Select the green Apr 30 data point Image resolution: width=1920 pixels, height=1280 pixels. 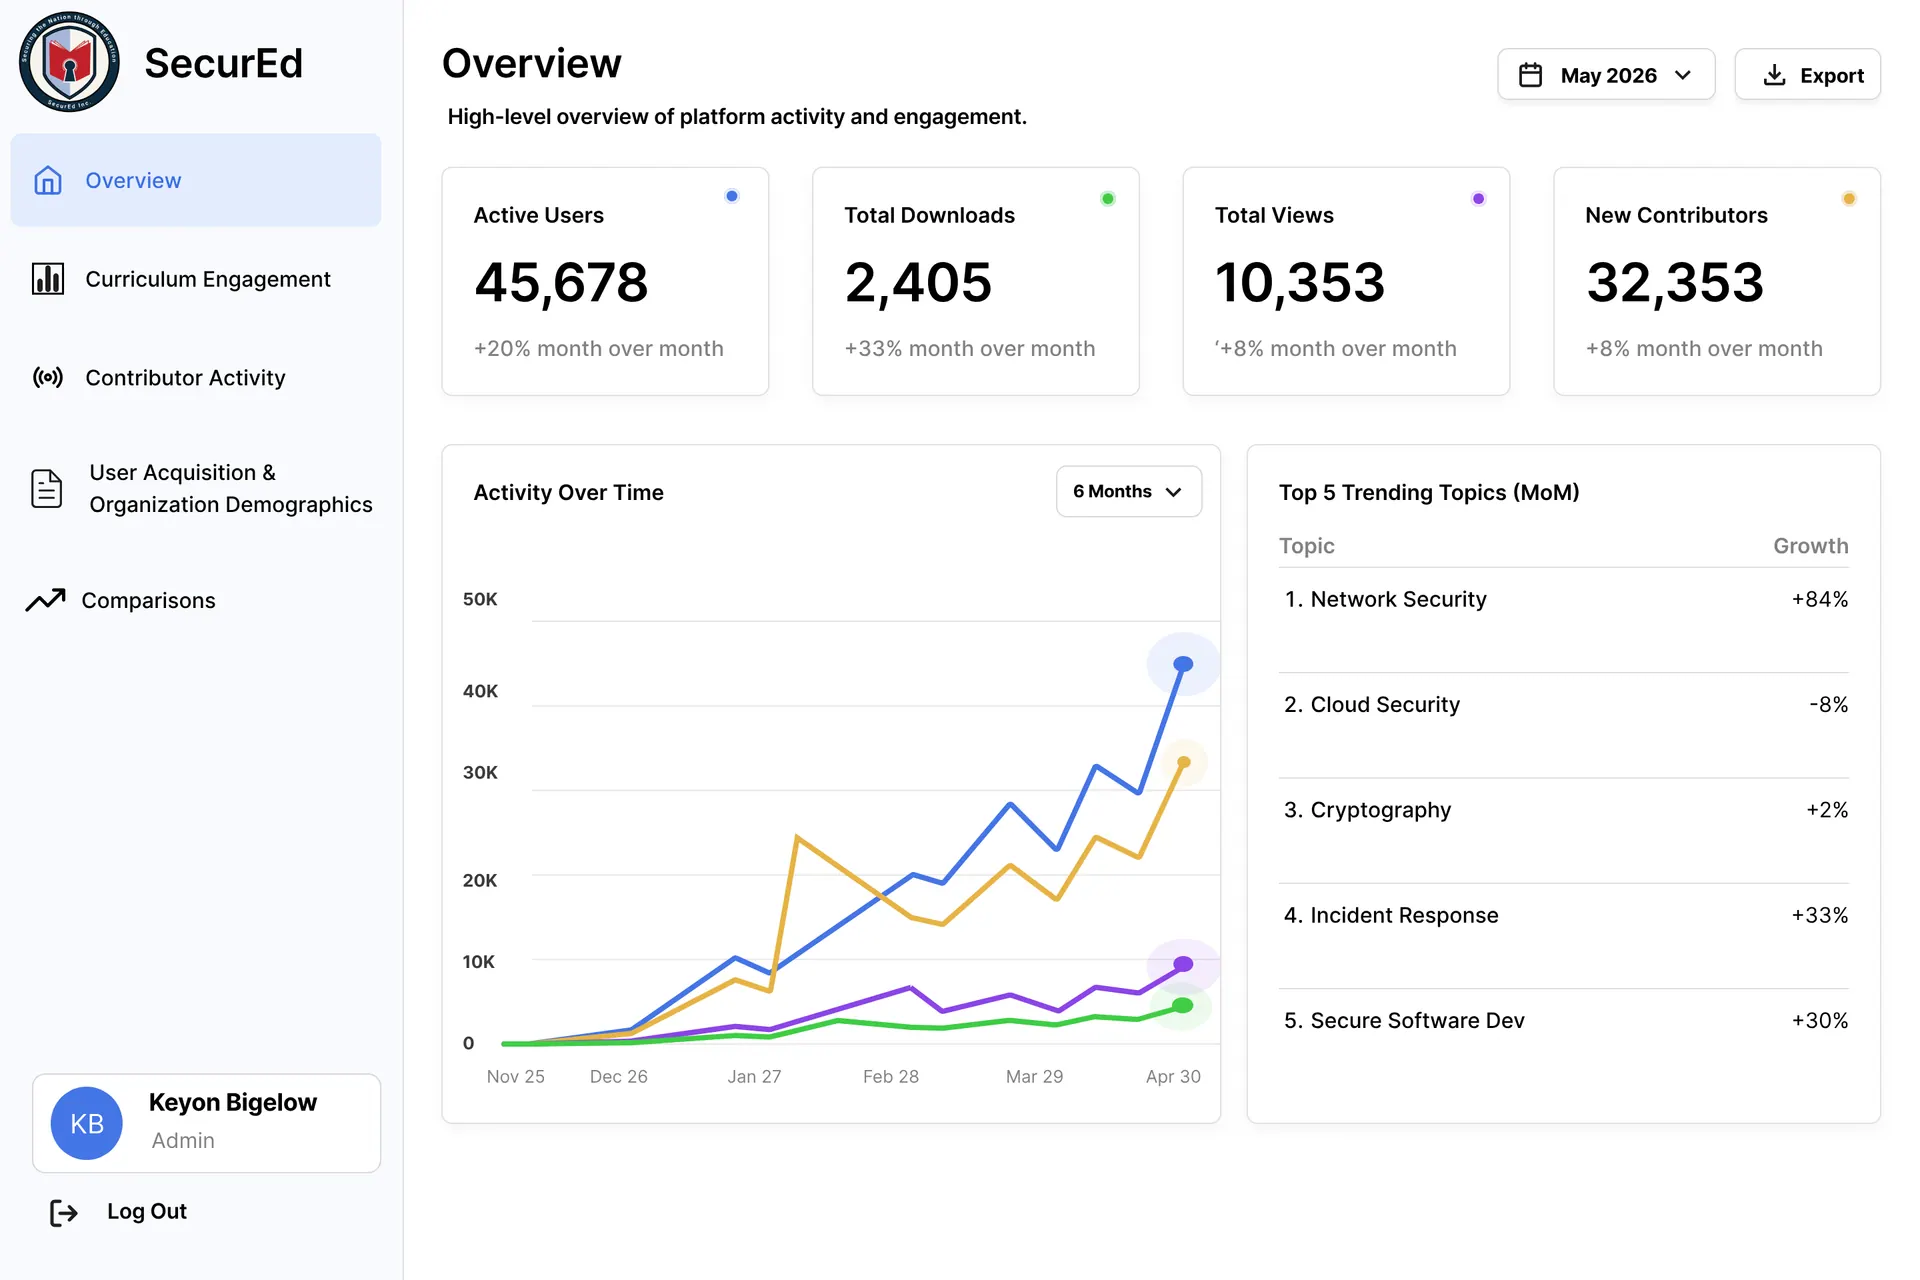click(1183, 1005)
